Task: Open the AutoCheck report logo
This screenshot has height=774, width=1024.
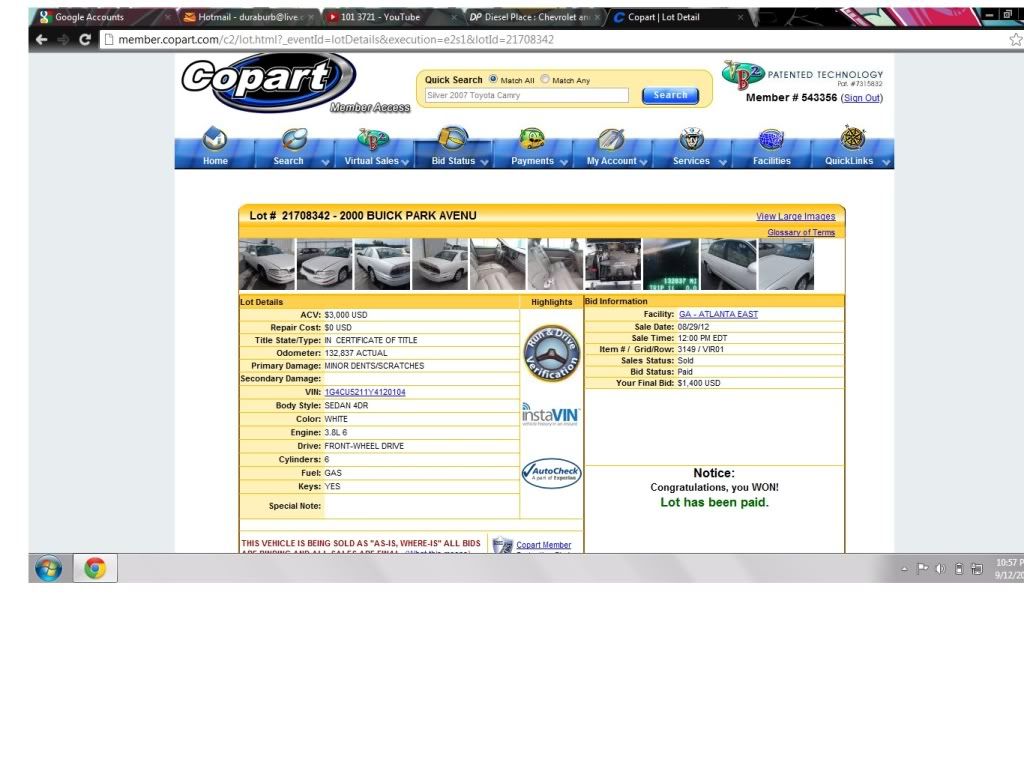Action: tap(551, 473)
